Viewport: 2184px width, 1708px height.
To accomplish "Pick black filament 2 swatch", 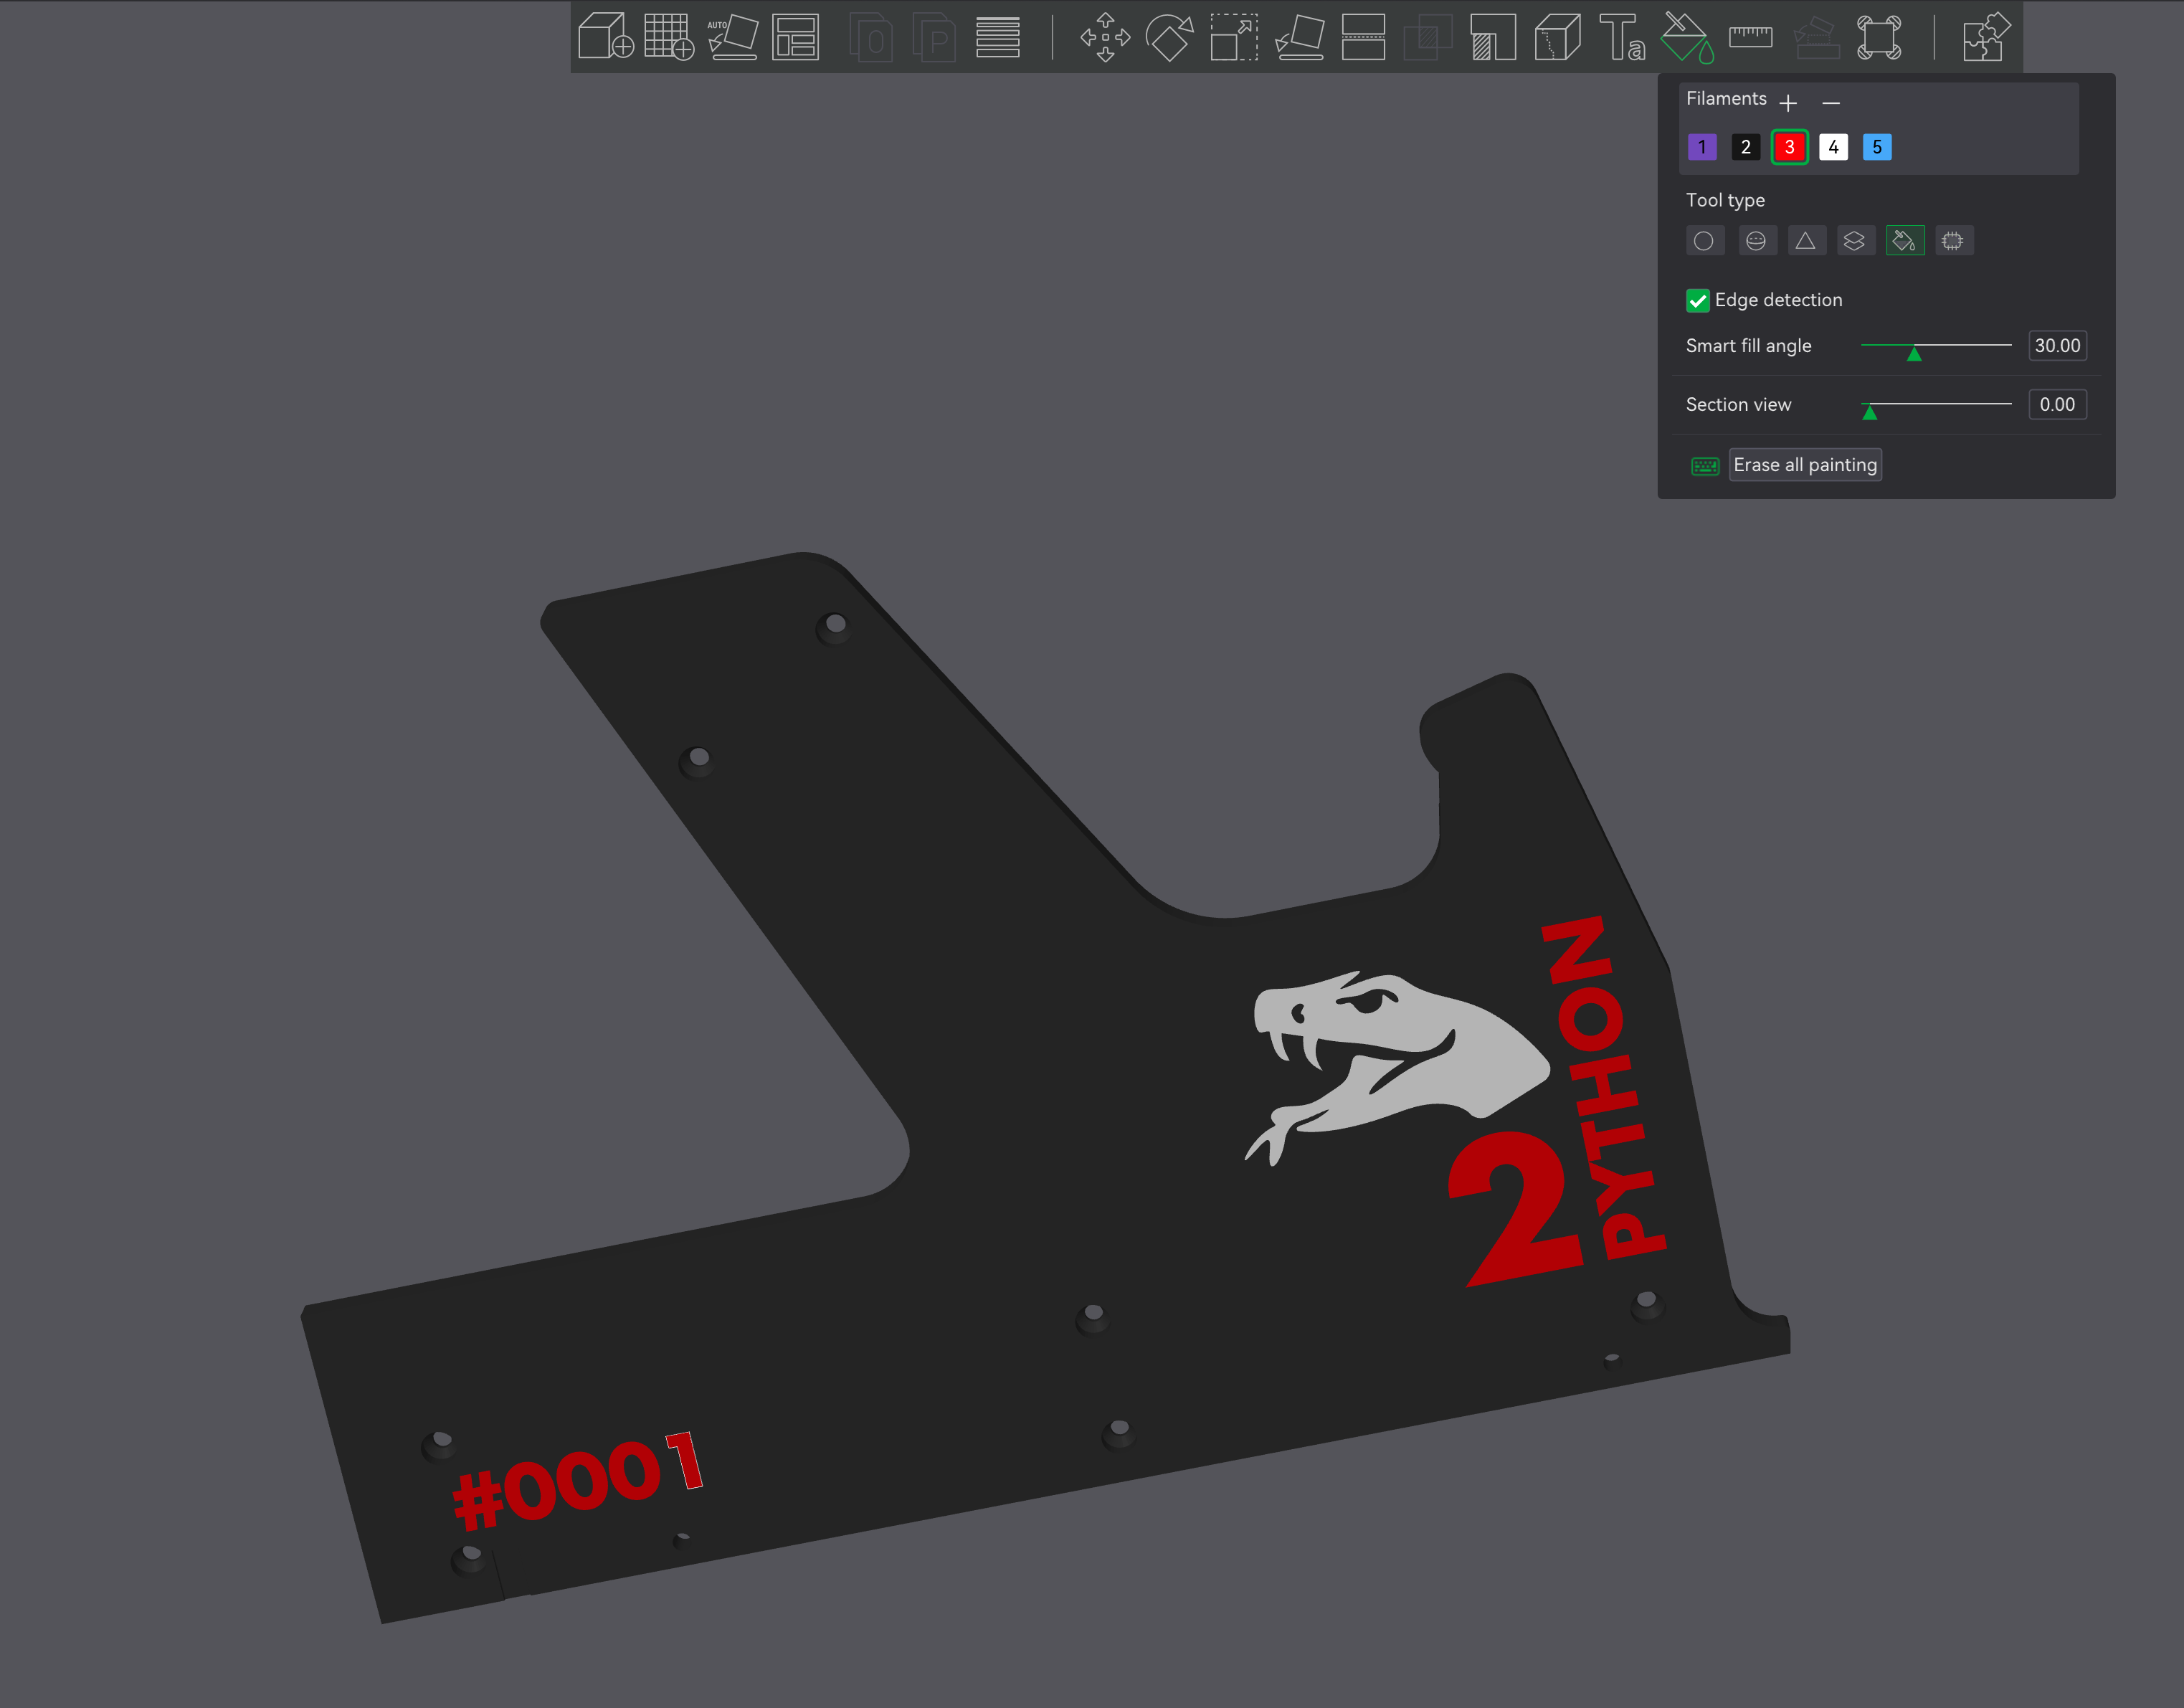I will coord(1746,147).
